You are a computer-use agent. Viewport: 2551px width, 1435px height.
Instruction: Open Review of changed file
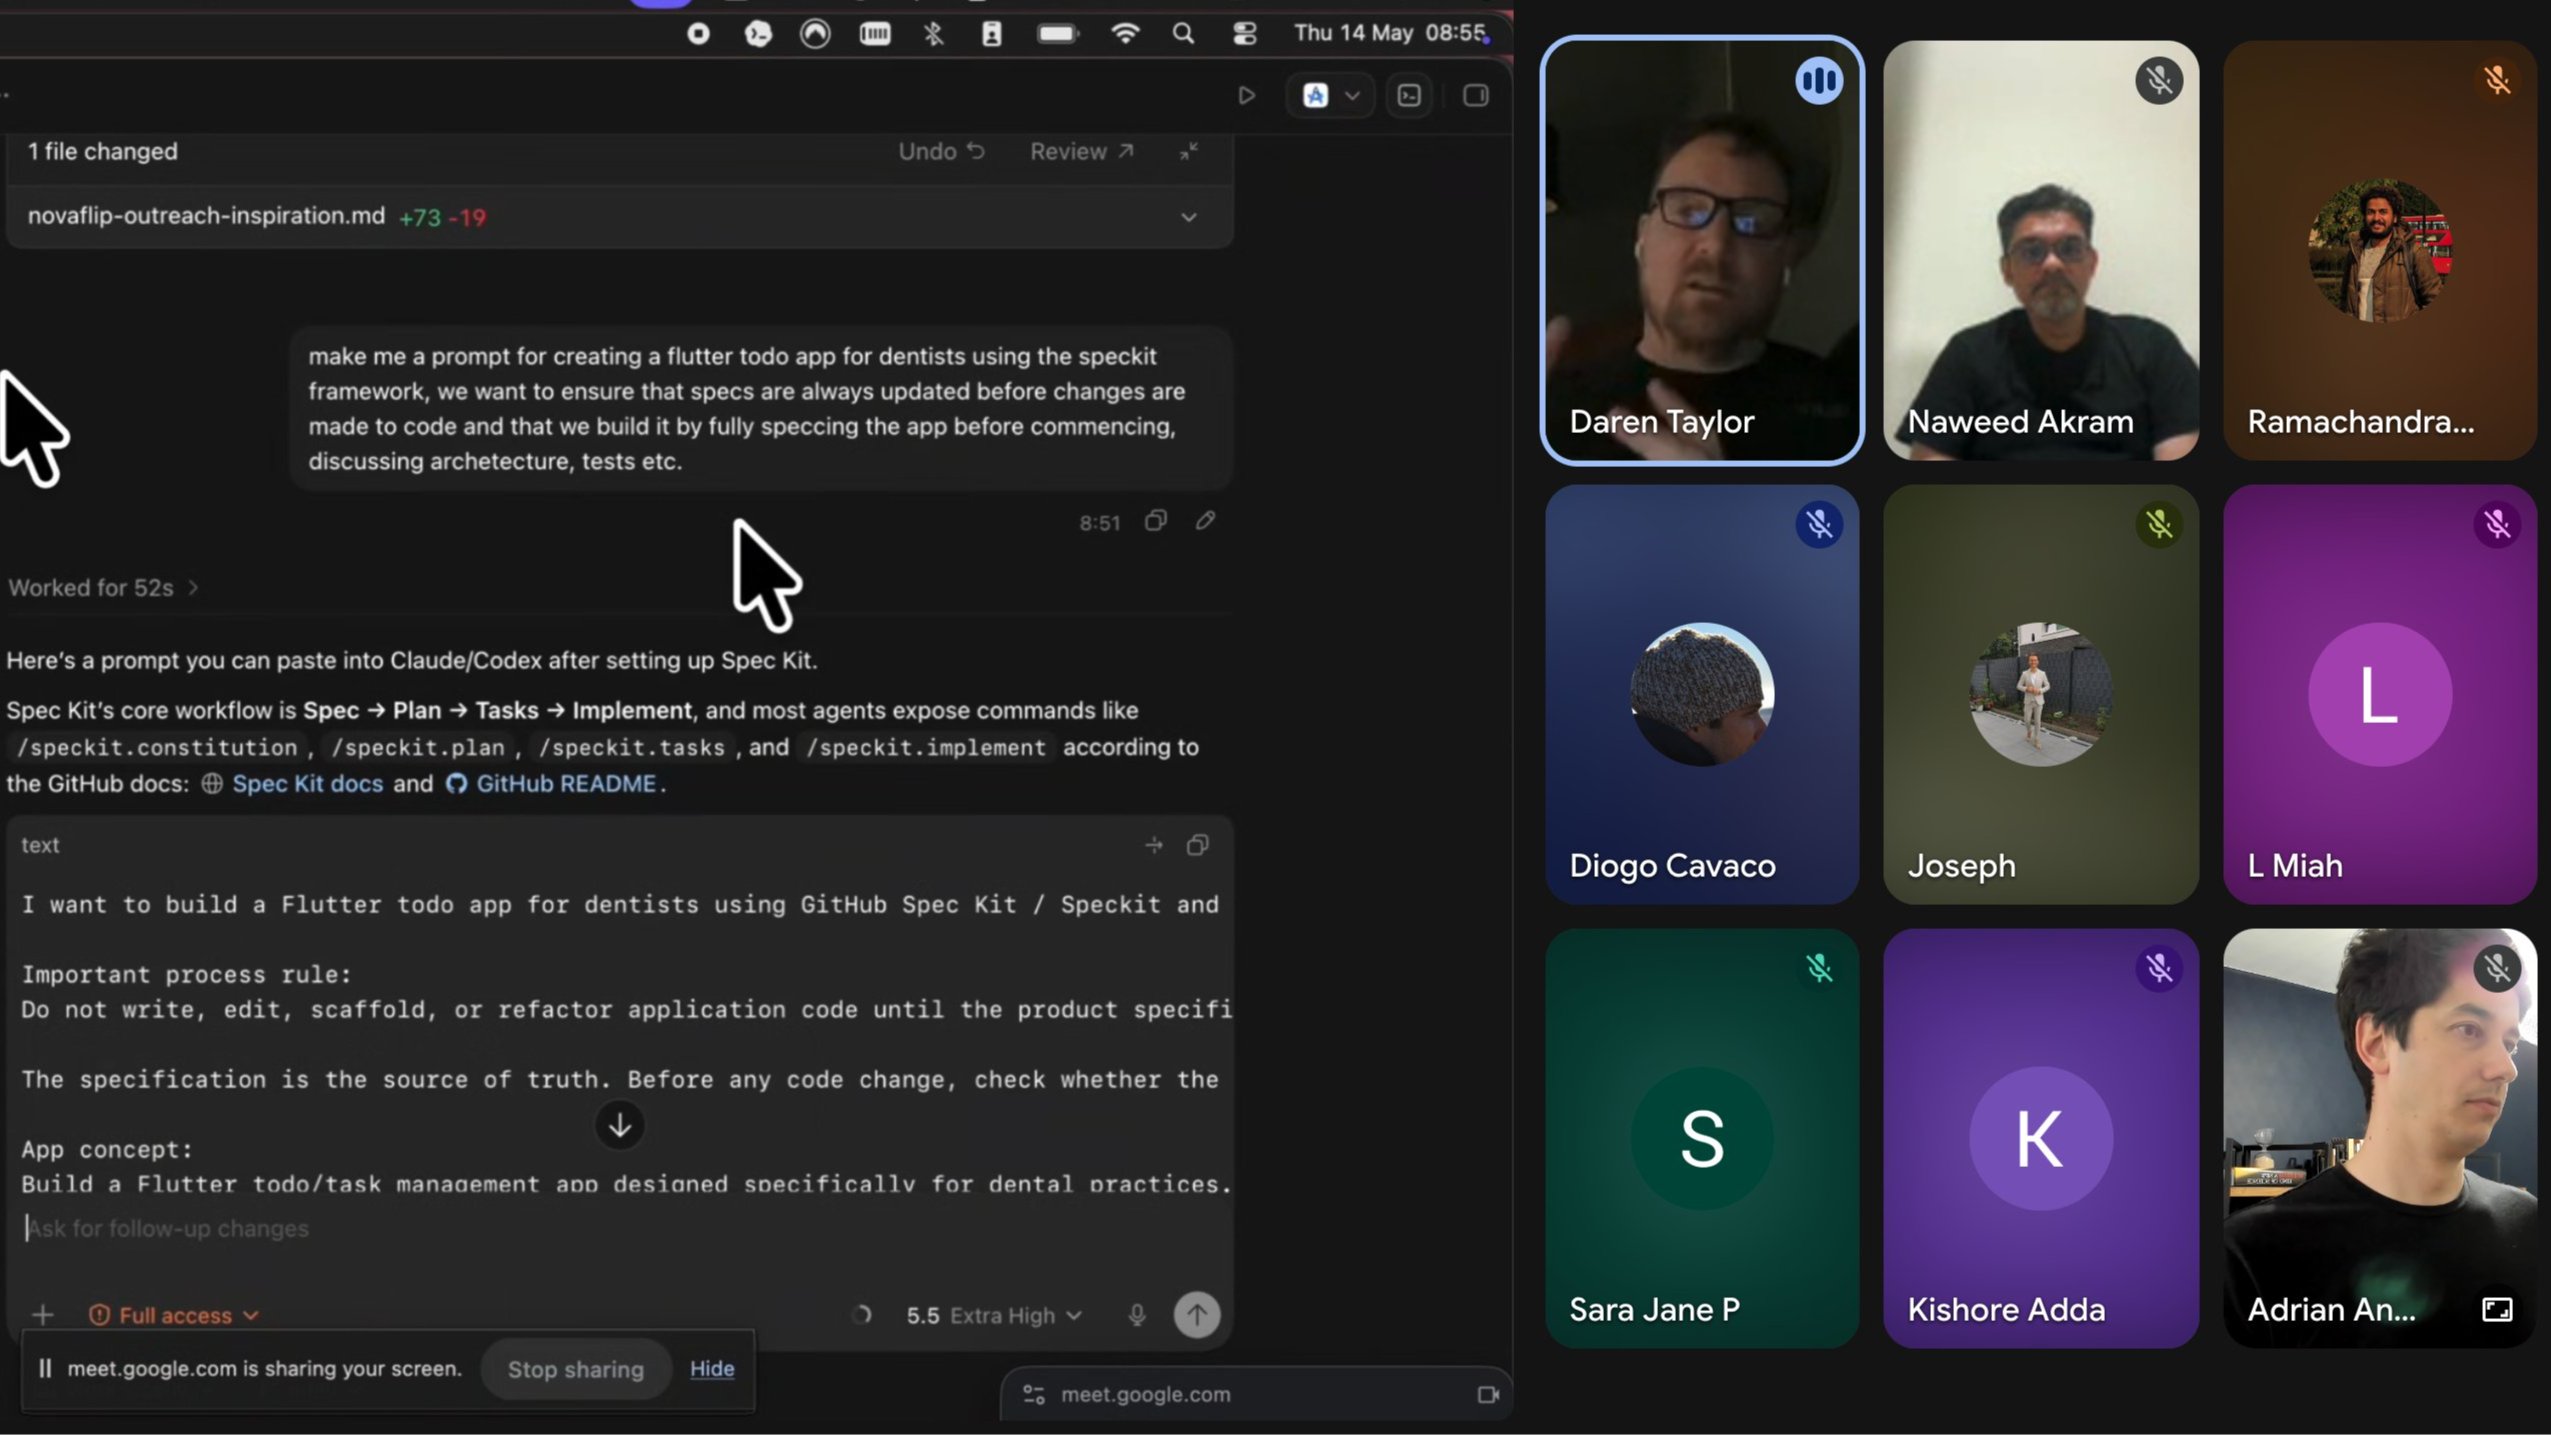(1082, 151)
